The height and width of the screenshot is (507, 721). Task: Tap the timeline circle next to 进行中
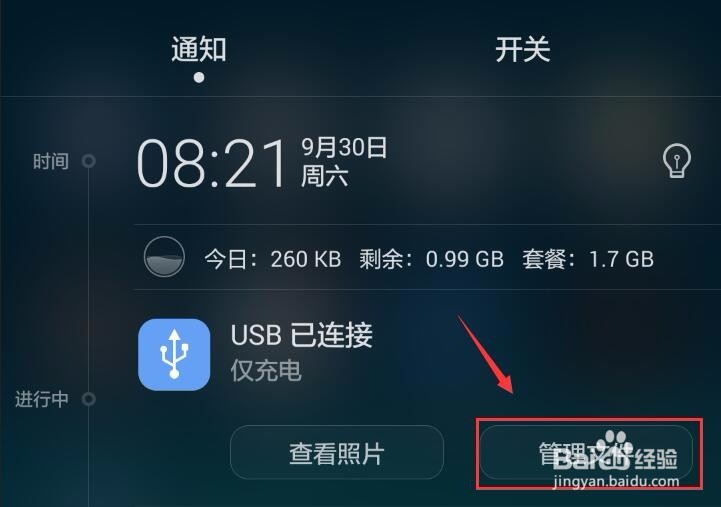pos(88,399)
